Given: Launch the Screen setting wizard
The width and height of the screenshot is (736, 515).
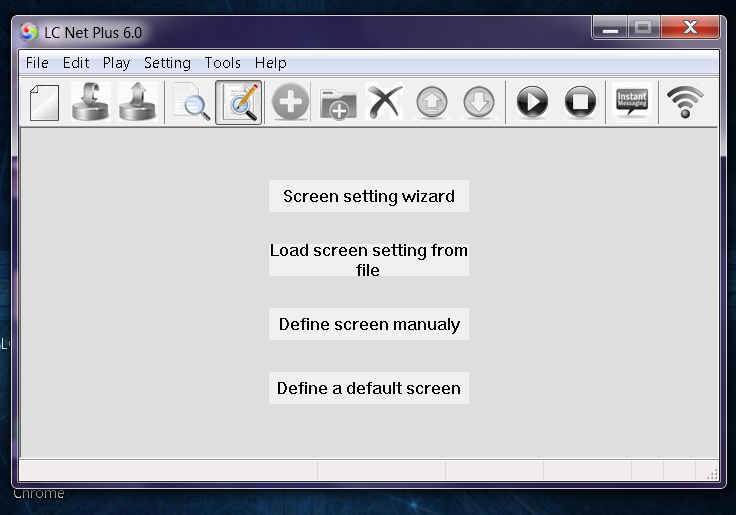Looking at the screenshot, I should click(369, 196).
